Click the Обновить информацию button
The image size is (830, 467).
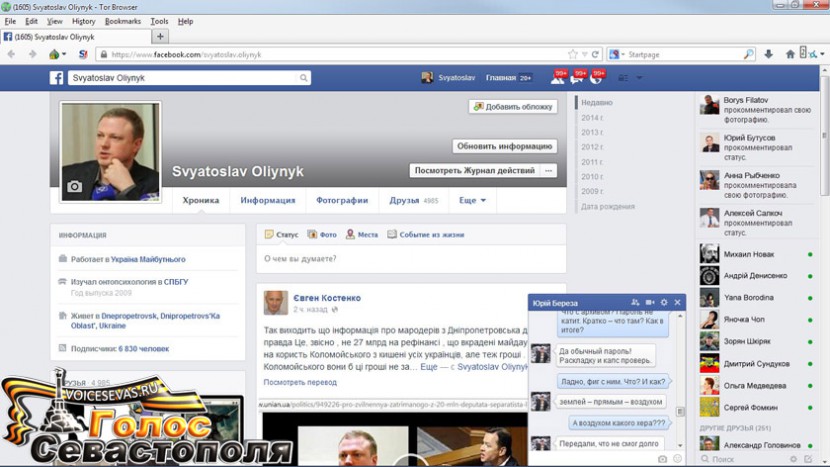coord(504,146)
